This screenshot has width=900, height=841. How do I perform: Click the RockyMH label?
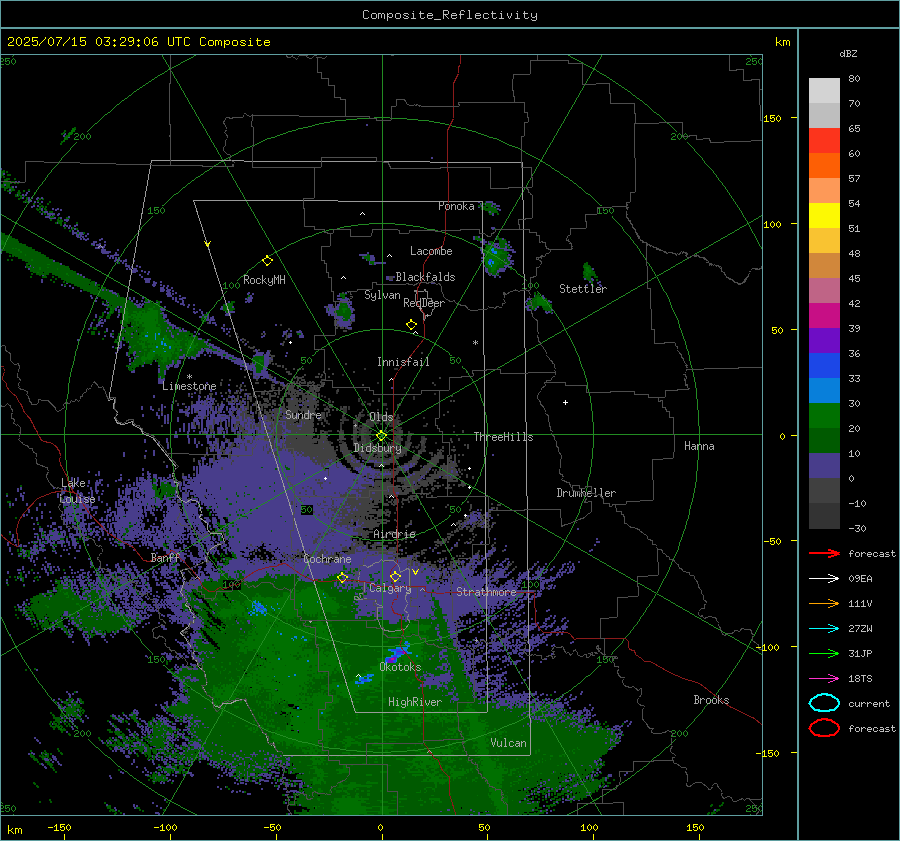[x=264, y=280]
